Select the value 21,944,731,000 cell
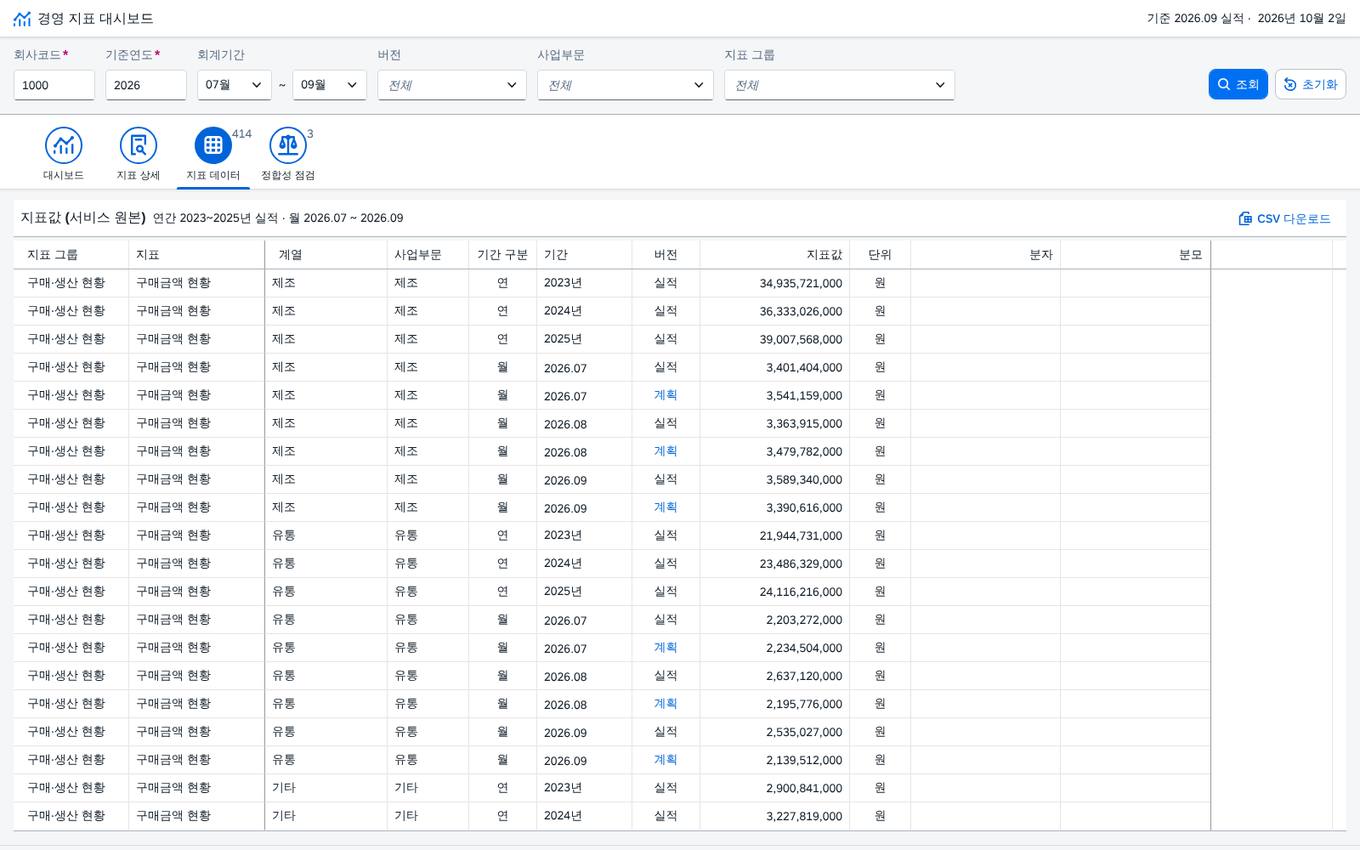This screenshot has height=850, width=1360. pyautogui.click(x=775, y=535)
